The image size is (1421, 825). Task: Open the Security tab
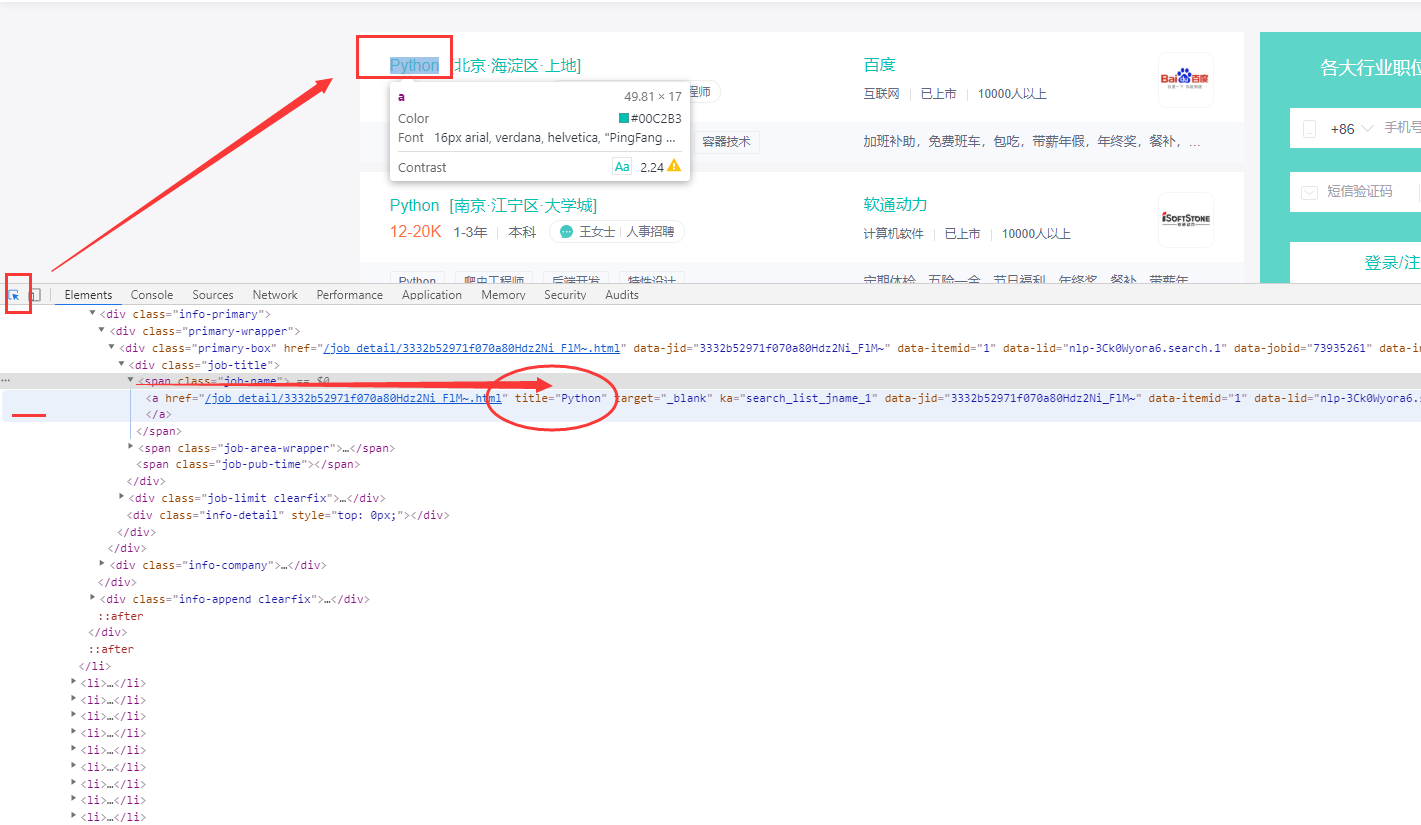click(565, 295)
